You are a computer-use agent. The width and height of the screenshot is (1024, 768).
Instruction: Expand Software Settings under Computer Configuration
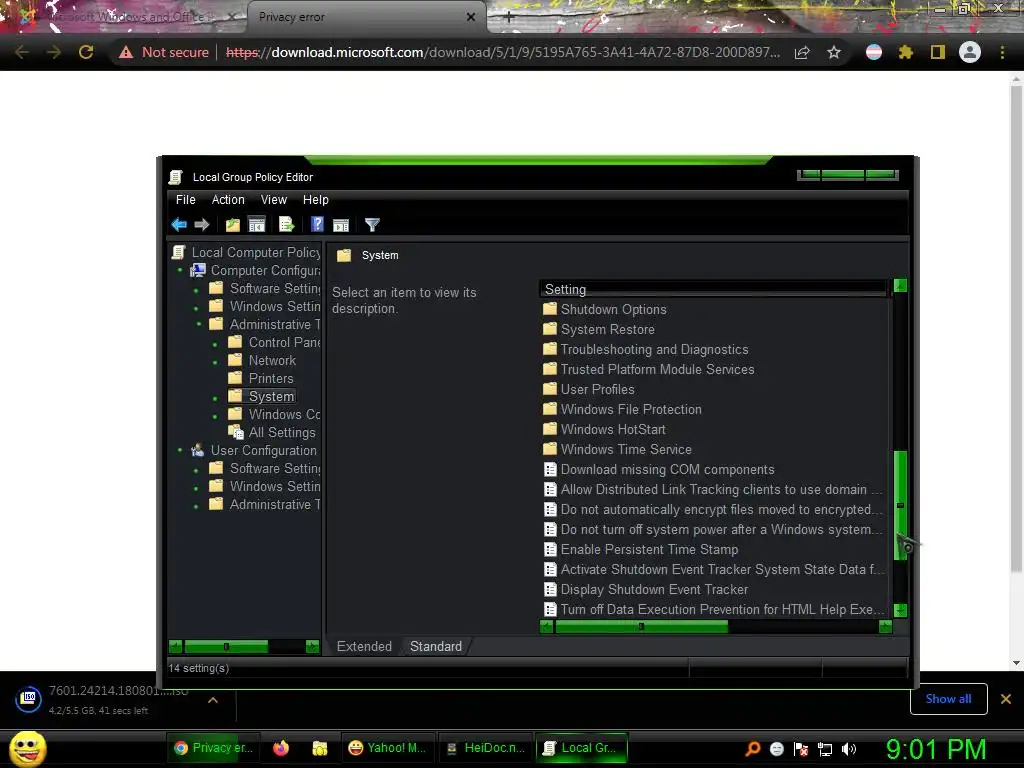pyautogui.click(x=196, y=290)
